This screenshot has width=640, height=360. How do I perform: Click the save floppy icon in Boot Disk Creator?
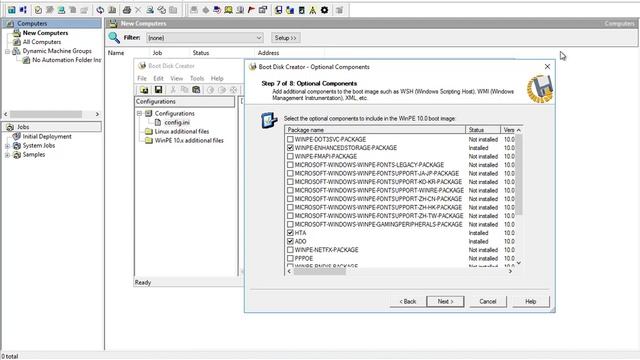tap(158, 89)
